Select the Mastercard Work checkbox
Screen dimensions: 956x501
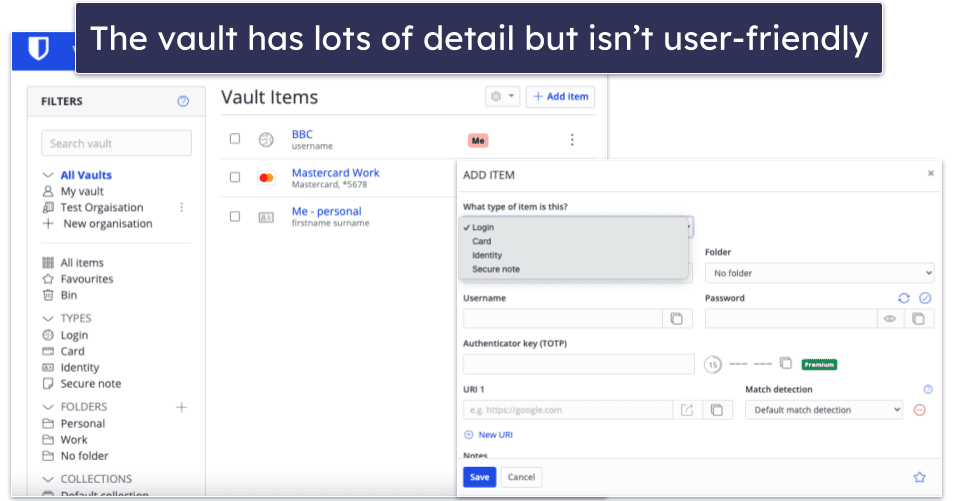coord(235,177)
